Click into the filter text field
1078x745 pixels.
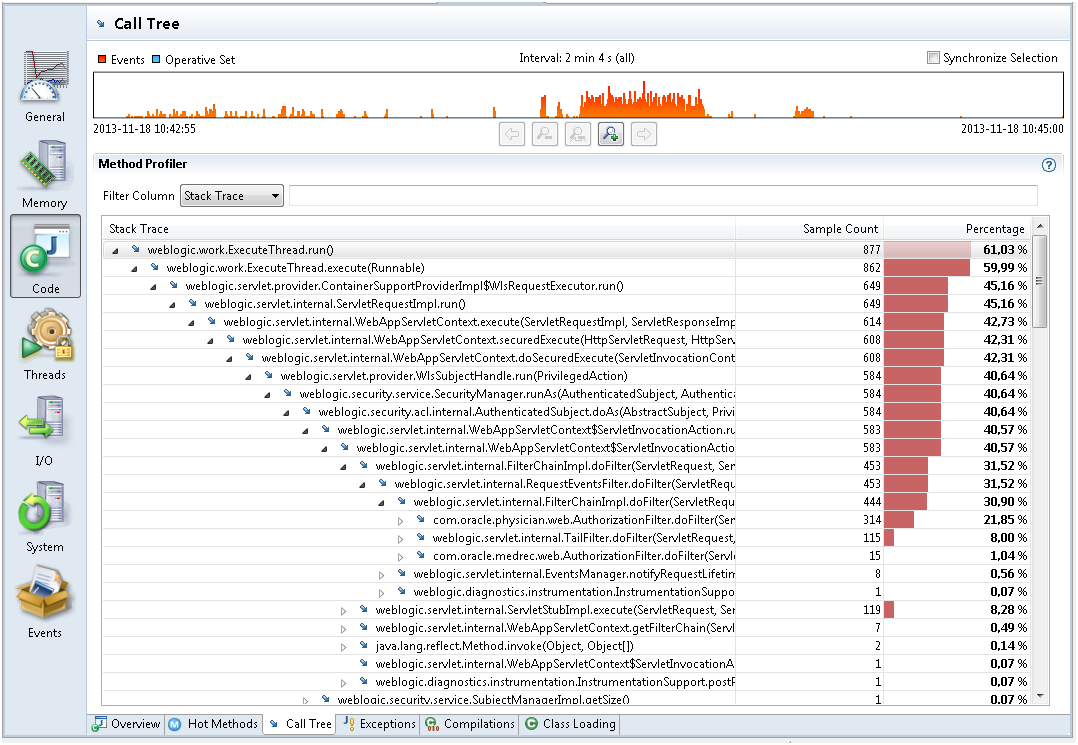662,196
